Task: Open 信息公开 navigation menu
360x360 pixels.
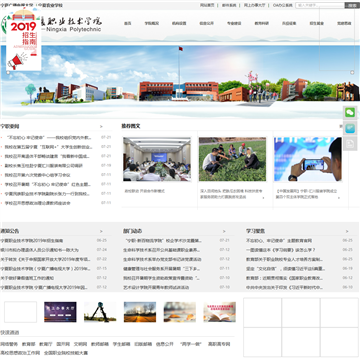Action: tap(207, 23)
